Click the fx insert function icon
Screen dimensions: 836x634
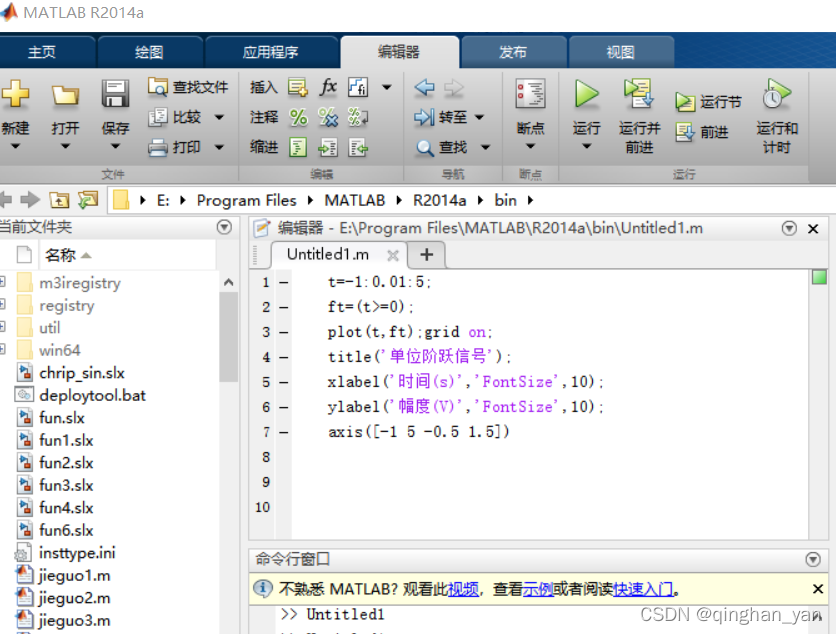328,86
